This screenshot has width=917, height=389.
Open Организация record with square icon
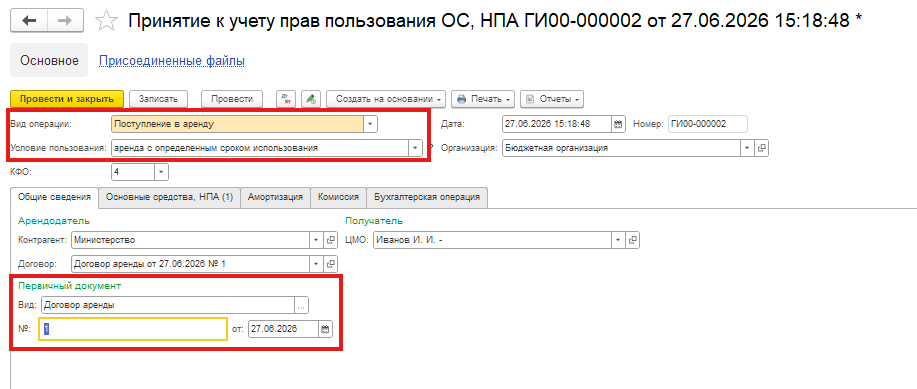tap(761, 149)
